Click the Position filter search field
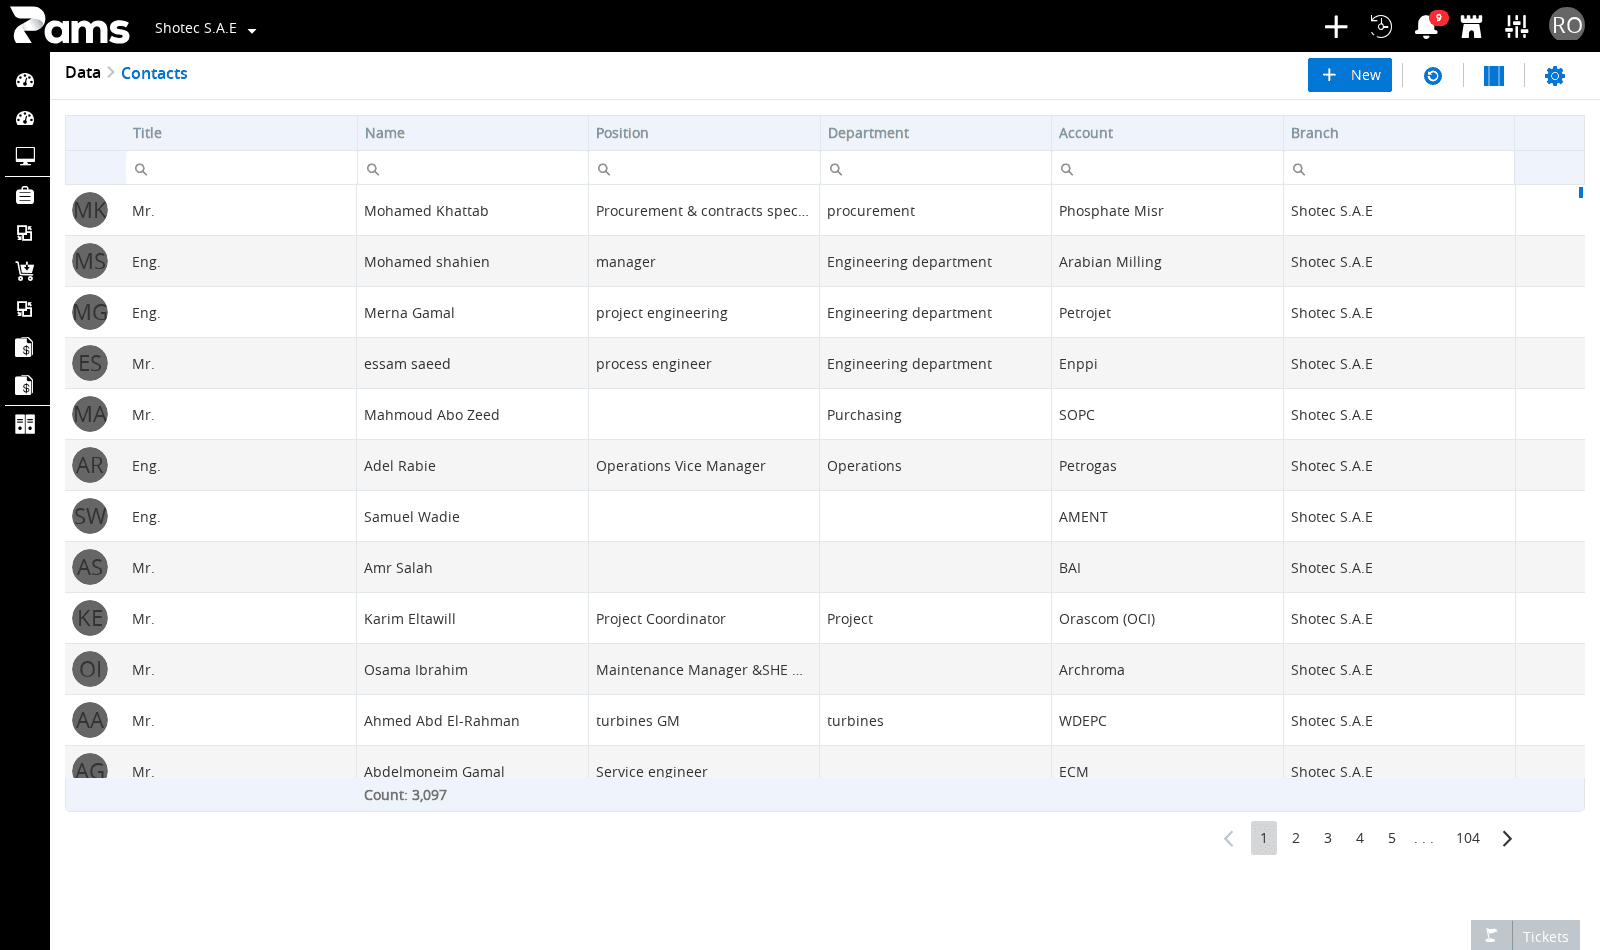The image size is (1600, 950). tap(704, 168)
